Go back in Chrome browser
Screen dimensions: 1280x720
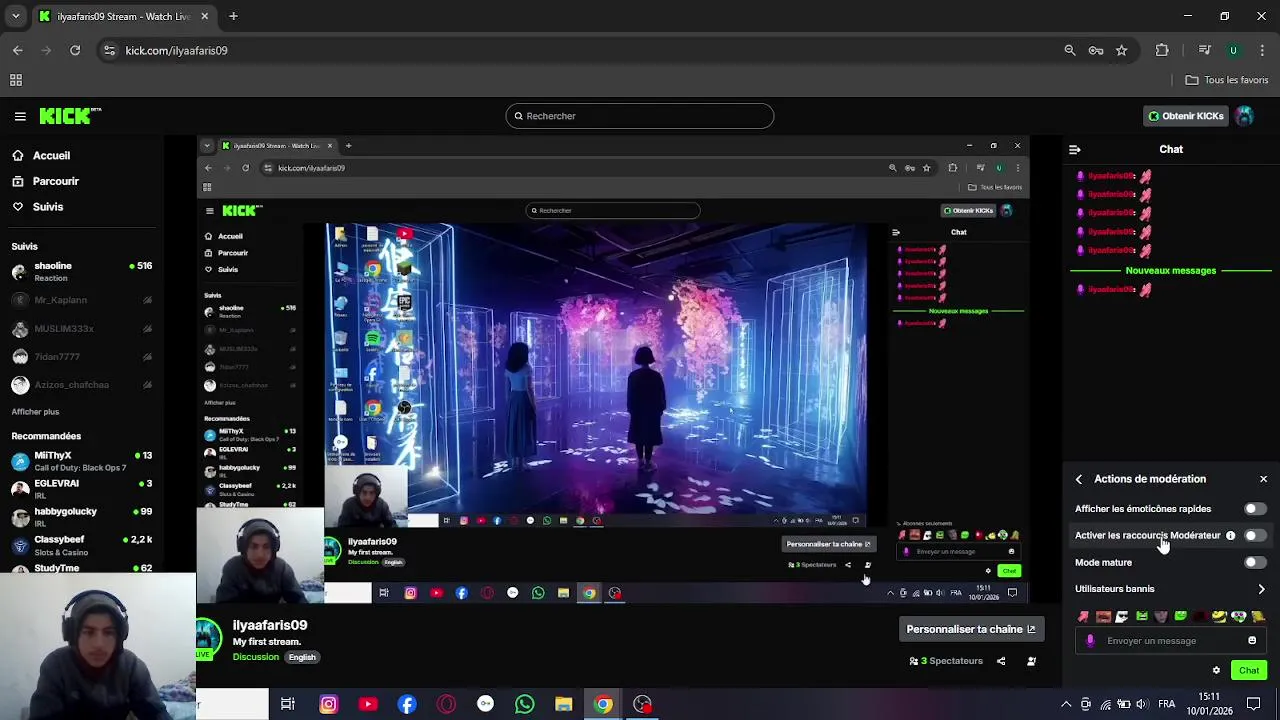point(18,50)
